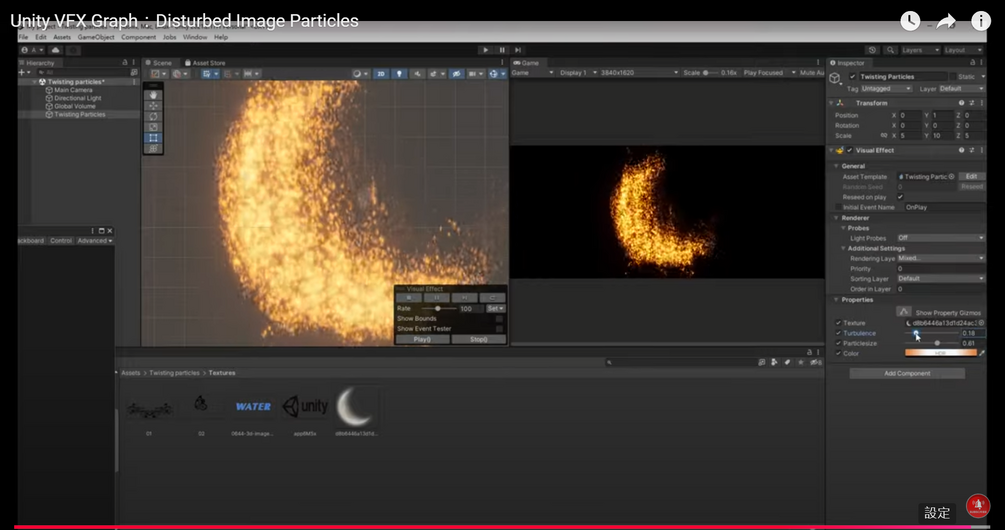Open the Tag Untagged dropdown
The height and width of the screenshot is (530, 1005).
[x=886, y=88]
